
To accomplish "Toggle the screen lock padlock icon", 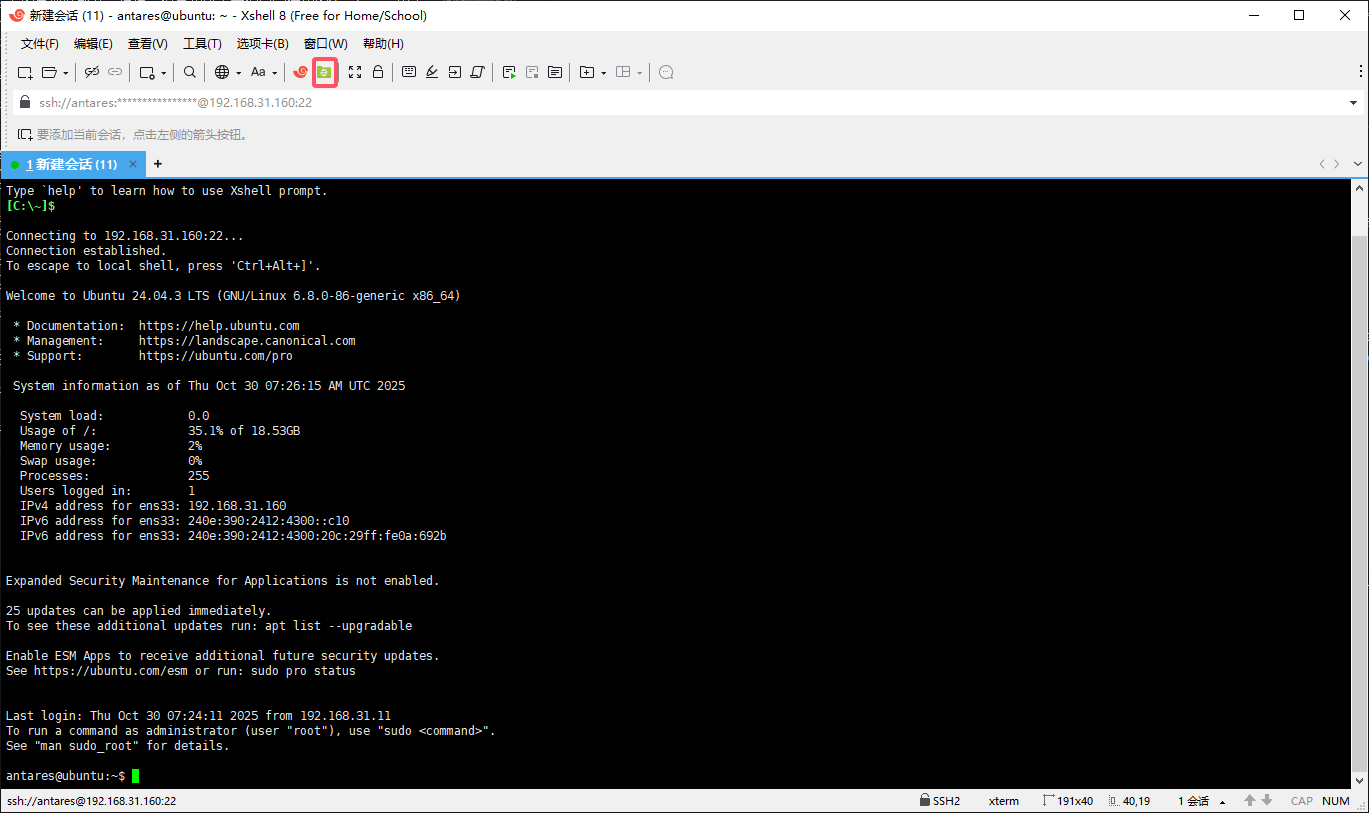I will [377, 72].
